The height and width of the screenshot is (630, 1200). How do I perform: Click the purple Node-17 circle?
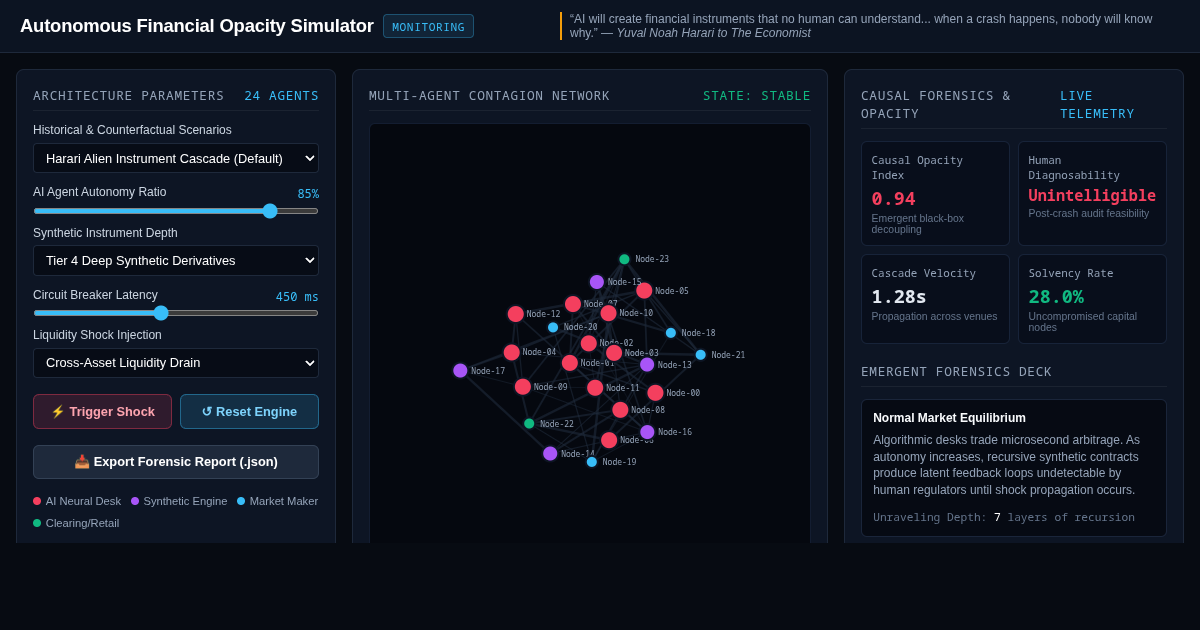tap(460, 370)
